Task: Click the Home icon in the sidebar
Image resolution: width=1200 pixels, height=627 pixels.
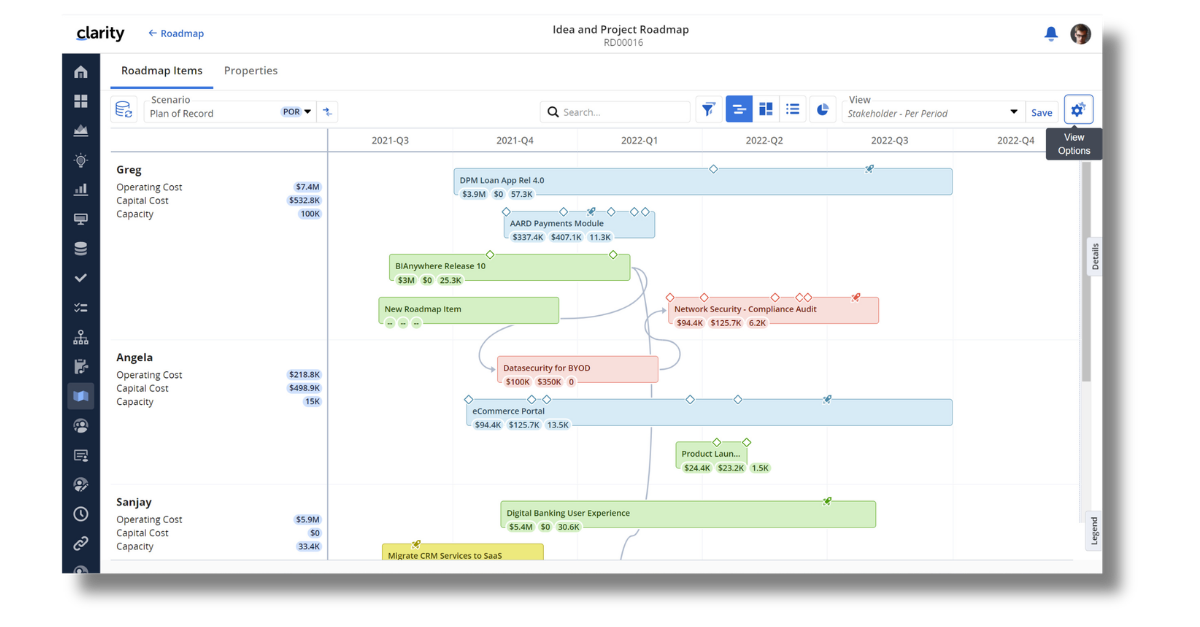Action: [x=81, y=72]
